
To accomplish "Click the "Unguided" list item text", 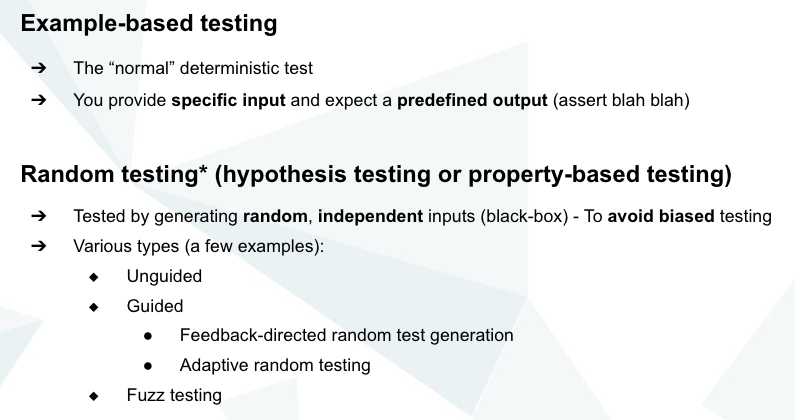I will coord(165,276).
